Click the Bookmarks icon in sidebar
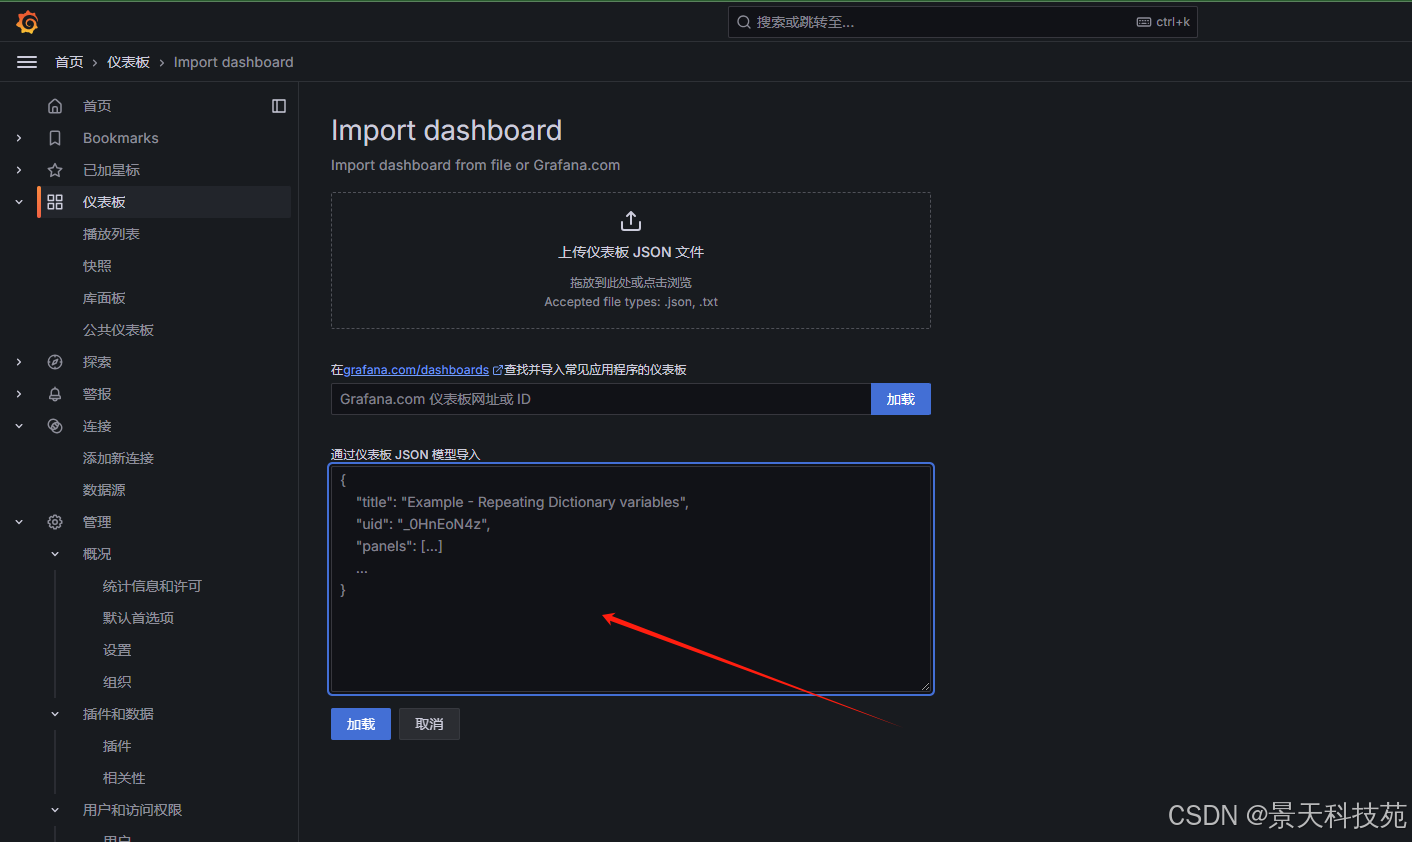The height and width of the screenshot is (842, 1412). (55, 138)
